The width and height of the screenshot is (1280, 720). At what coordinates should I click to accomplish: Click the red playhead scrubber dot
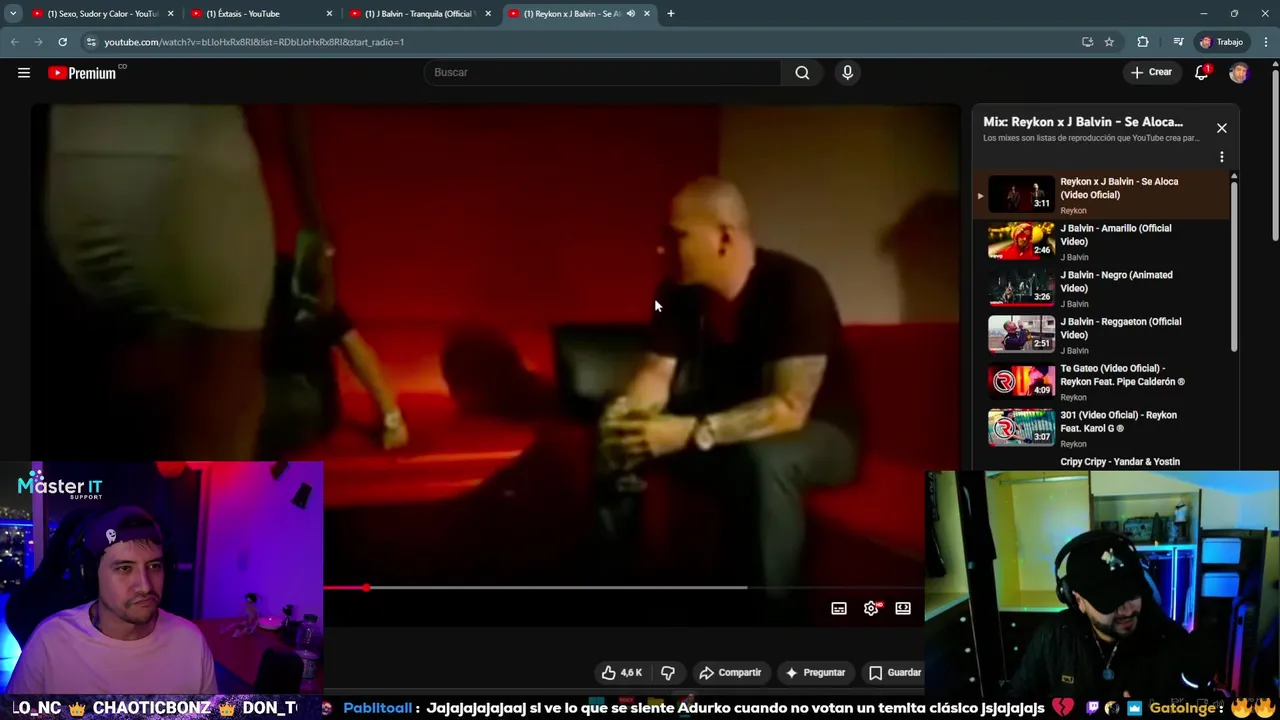(x=366, y=588)
